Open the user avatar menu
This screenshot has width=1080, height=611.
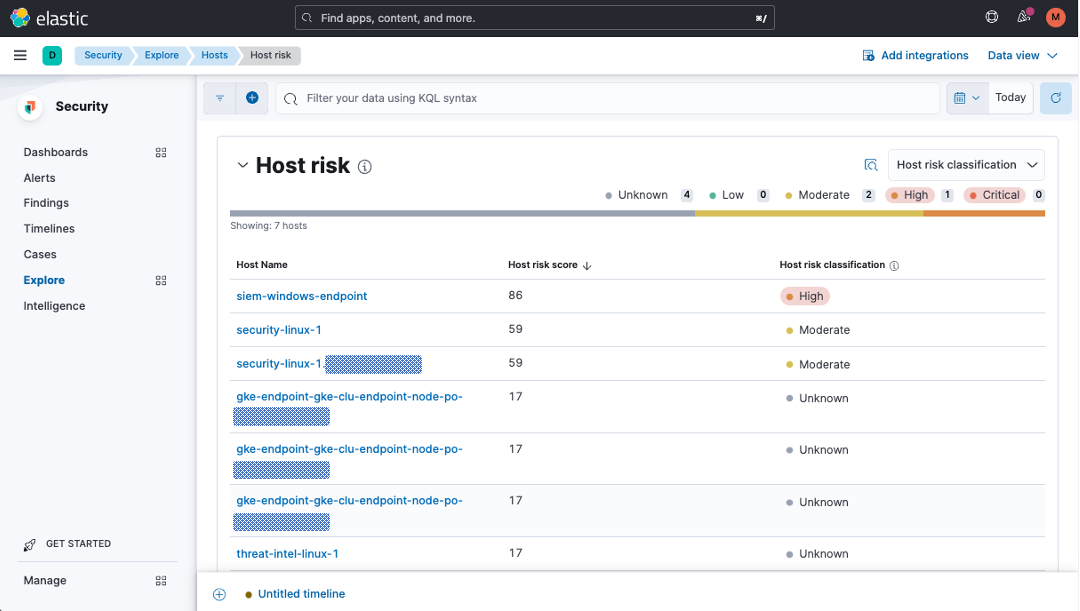(x=1055, y=18)
